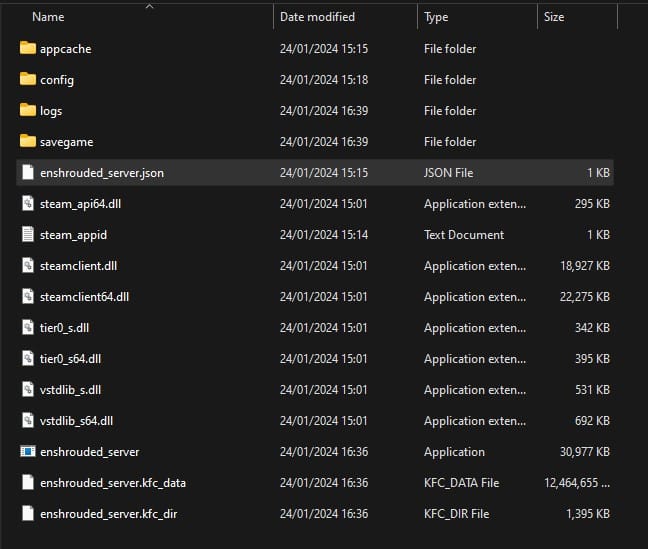Screen dimensions: 648x549
Task: Click the 18,927 KB size value
Action: (x=585, y=266)
